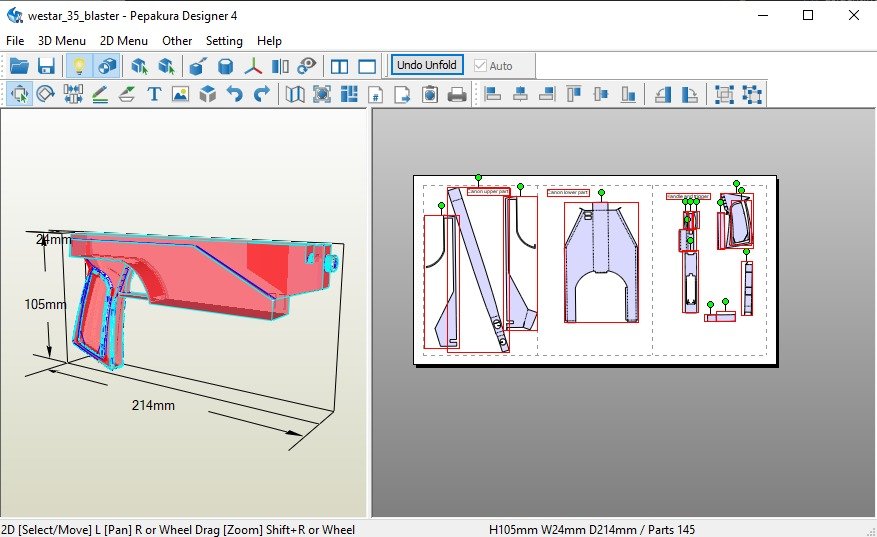877x537 pixels.
Task: Click the second cube-with-cursor selection tool
Action: point(166,66)
